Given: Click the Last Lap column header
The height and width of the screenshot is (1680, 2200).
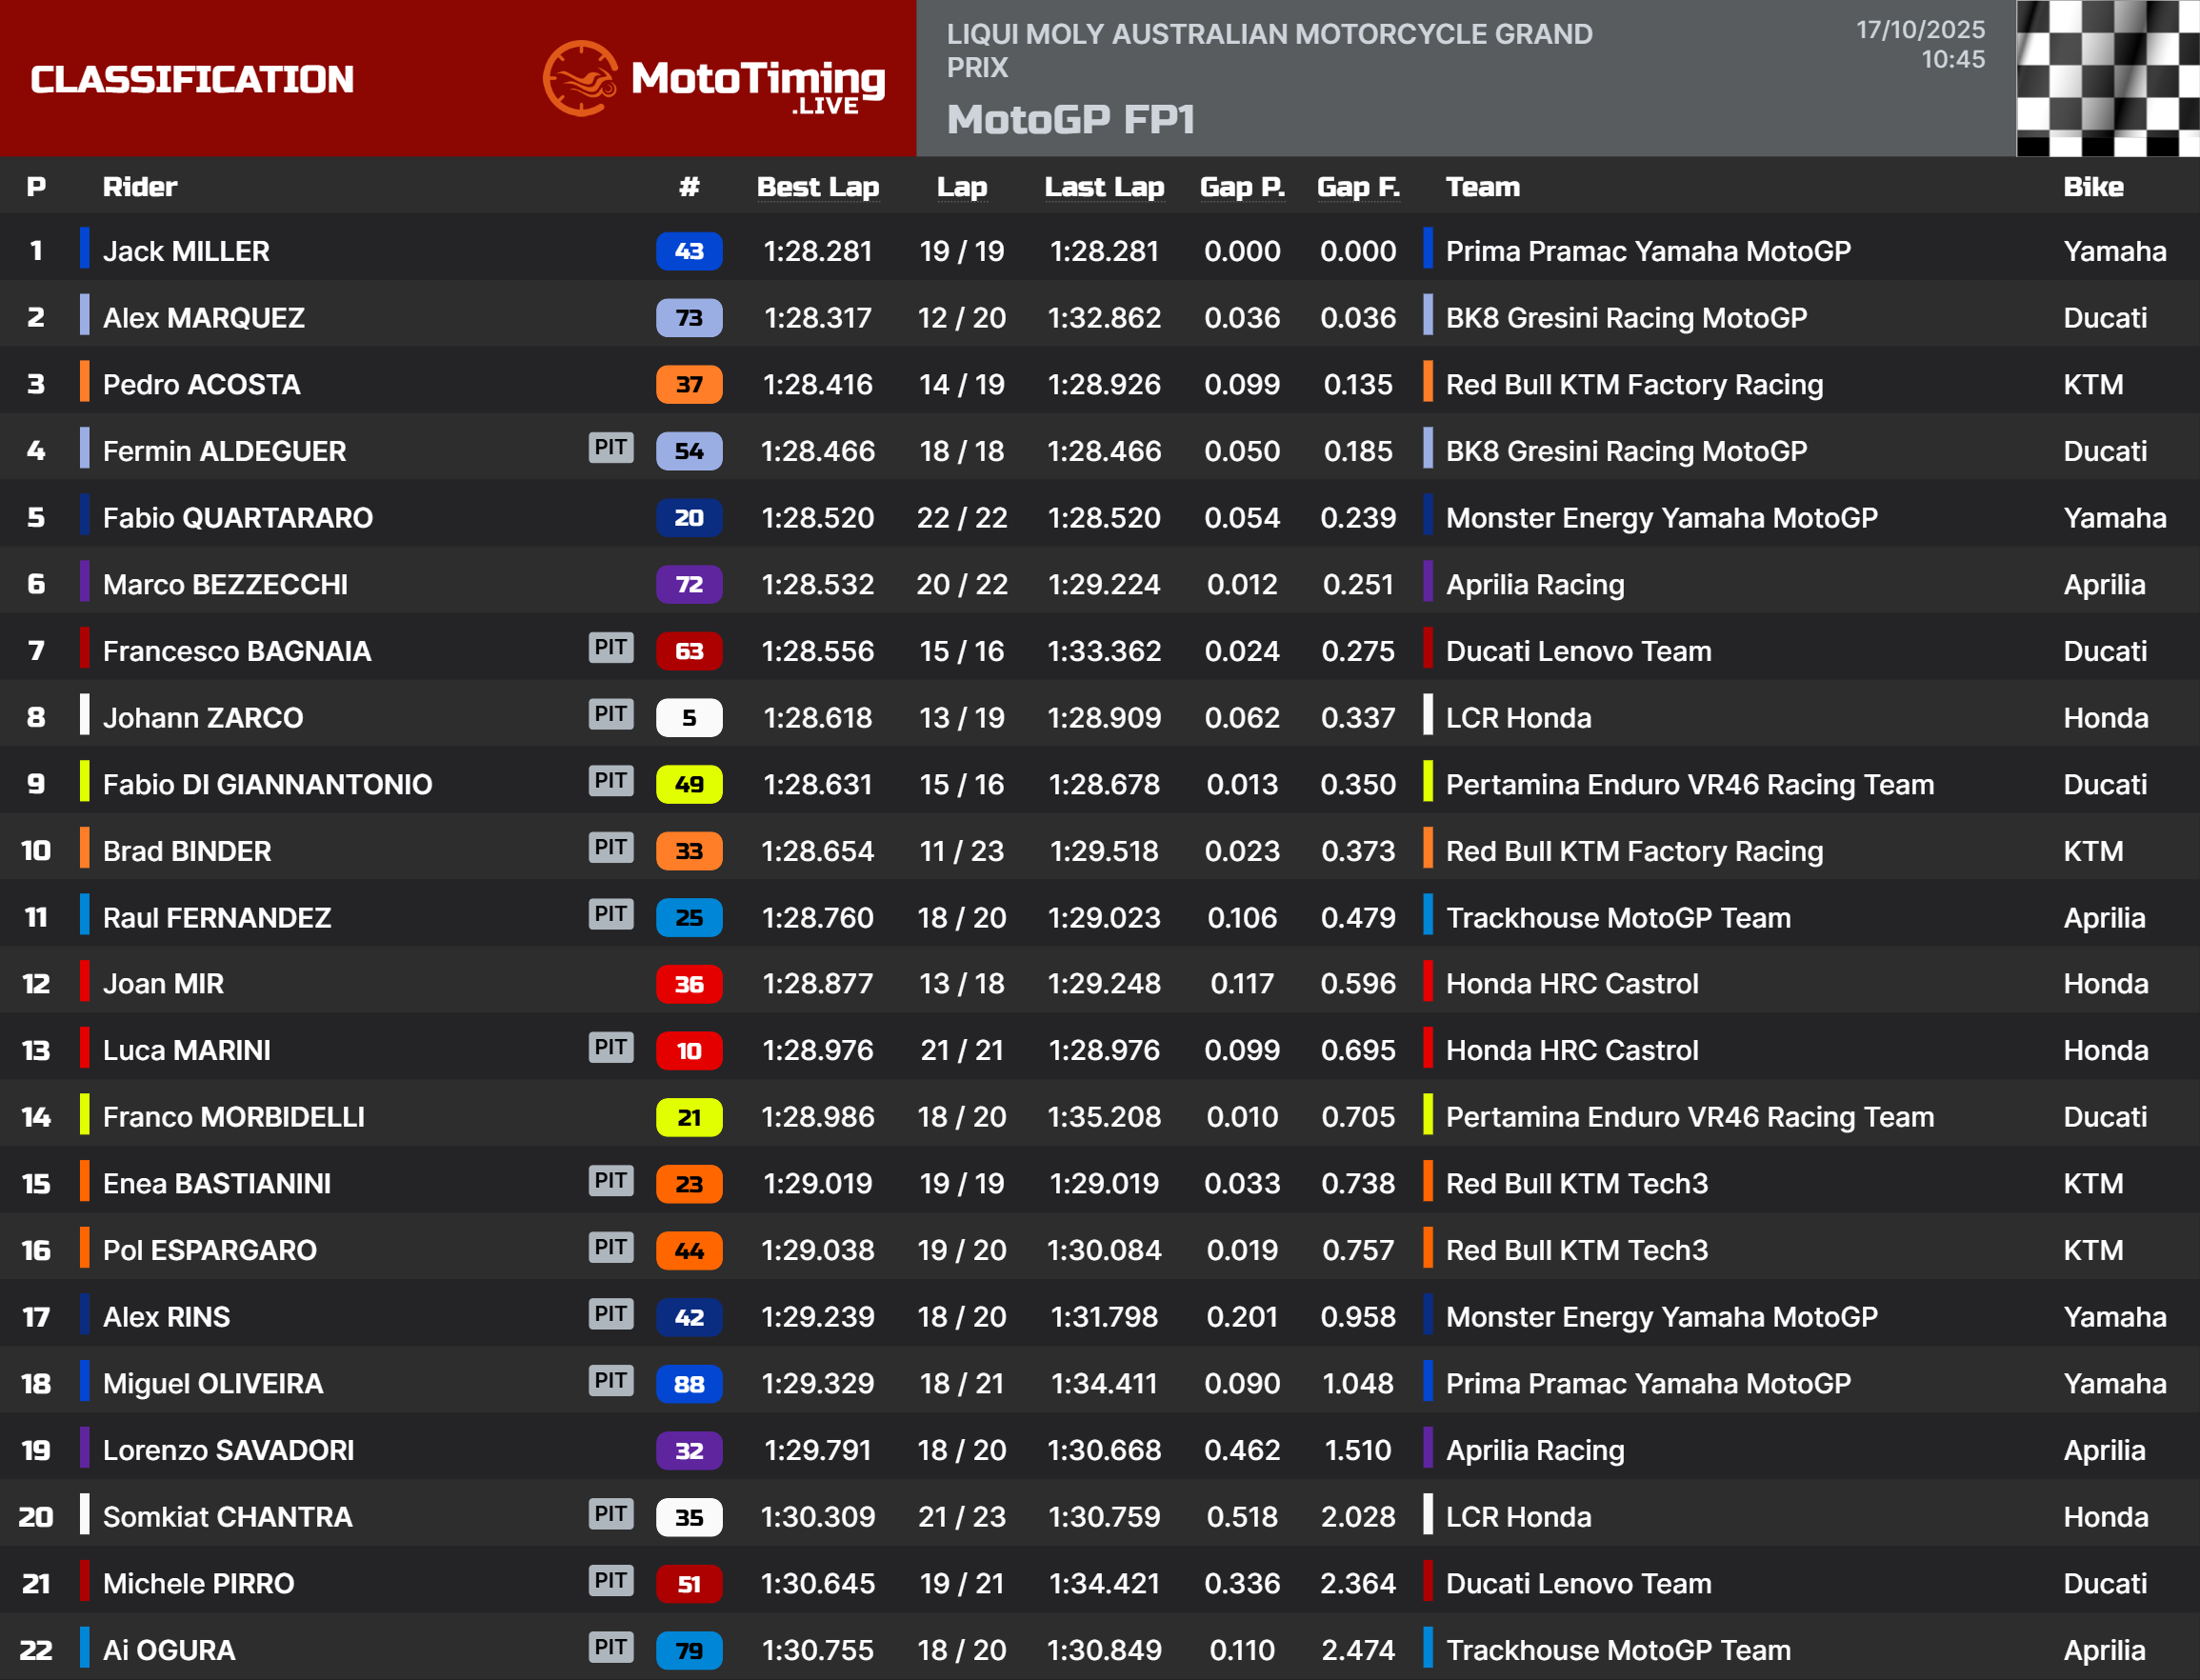Looking at the screenshot, I should pyautogui.click(x=1103, y=187).
